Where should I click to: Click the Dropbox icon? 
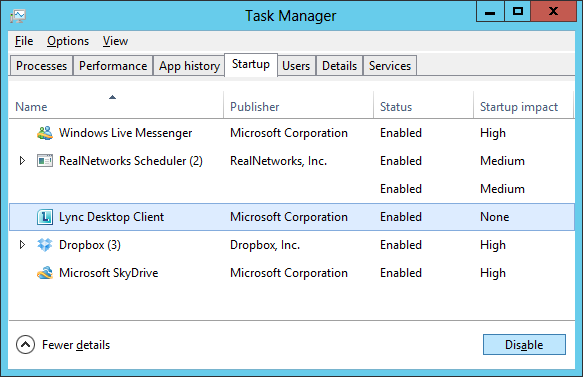(x=45, y=245)
